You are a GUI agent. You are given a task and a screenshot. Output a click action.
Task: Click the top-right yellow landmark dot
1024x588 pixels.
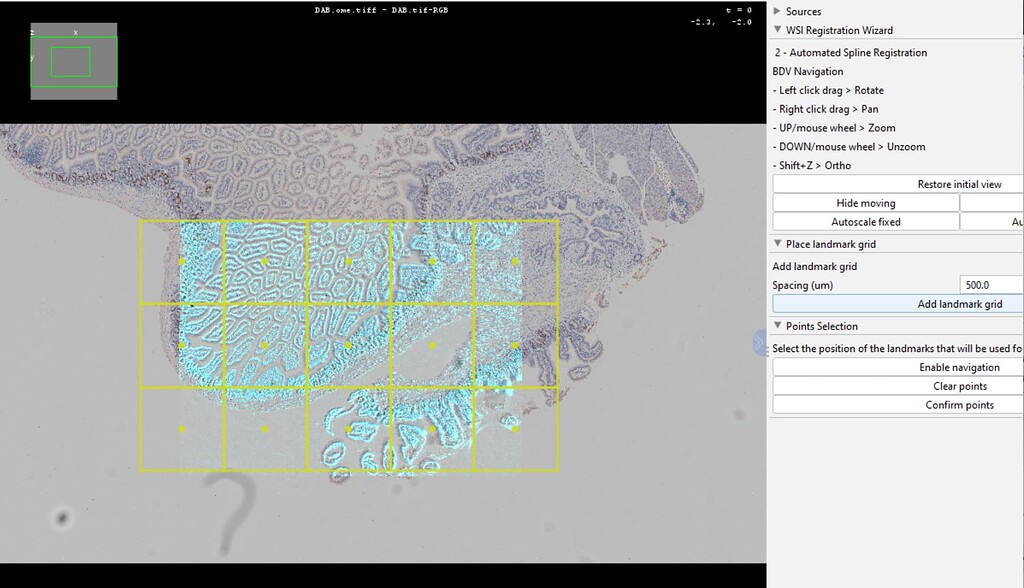click(515, 261)
